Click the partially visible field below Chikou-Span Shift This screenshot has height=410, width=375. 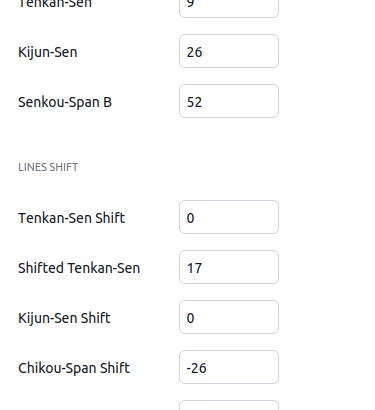229,405
